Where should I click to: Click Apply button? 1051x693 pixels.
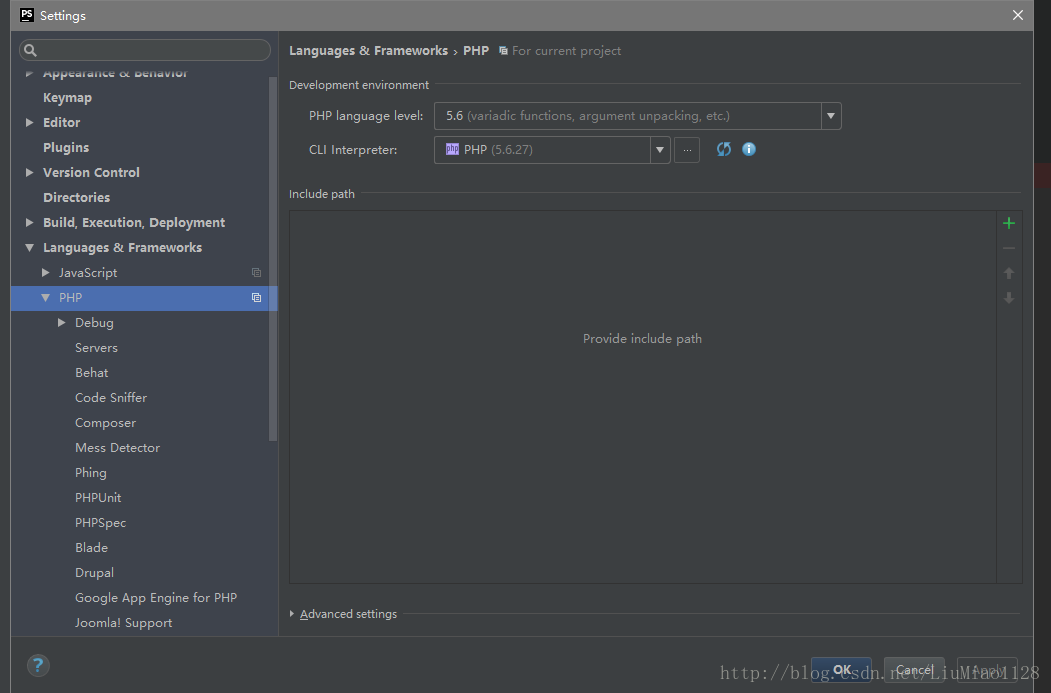[987, 670]
